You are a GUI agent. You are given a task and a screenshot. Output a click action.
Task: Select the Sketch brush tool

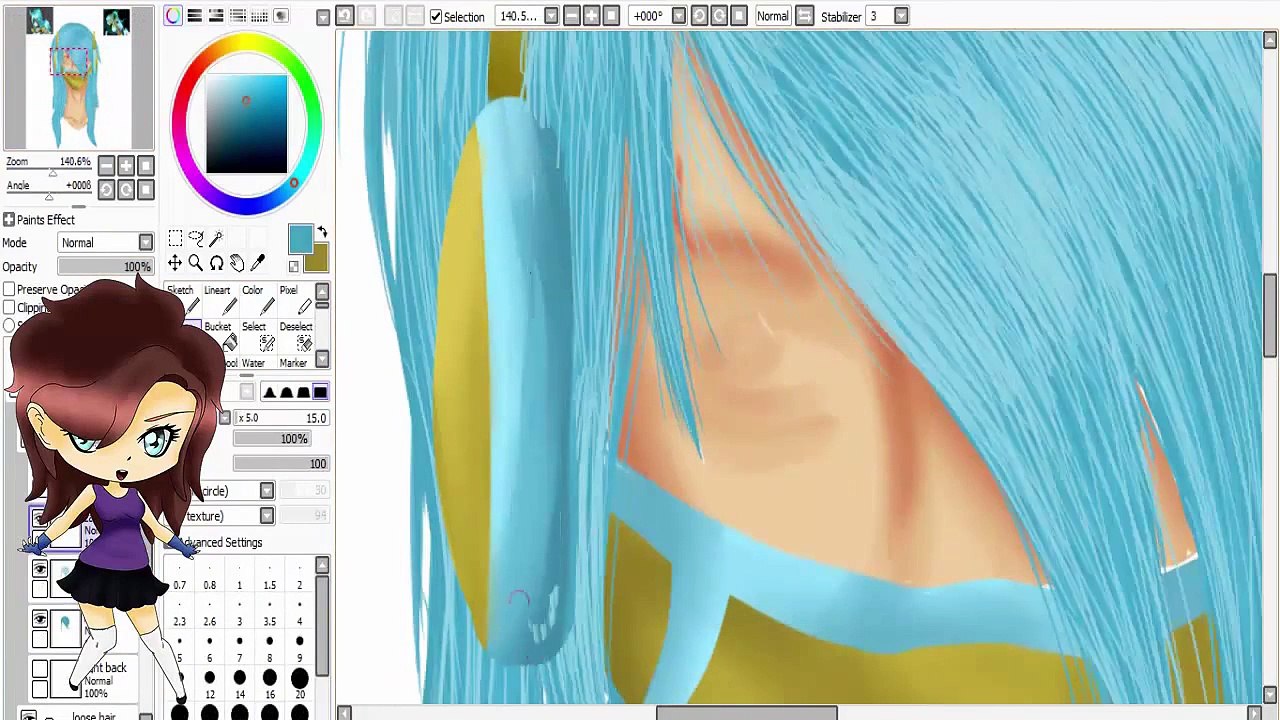(180, 299)
